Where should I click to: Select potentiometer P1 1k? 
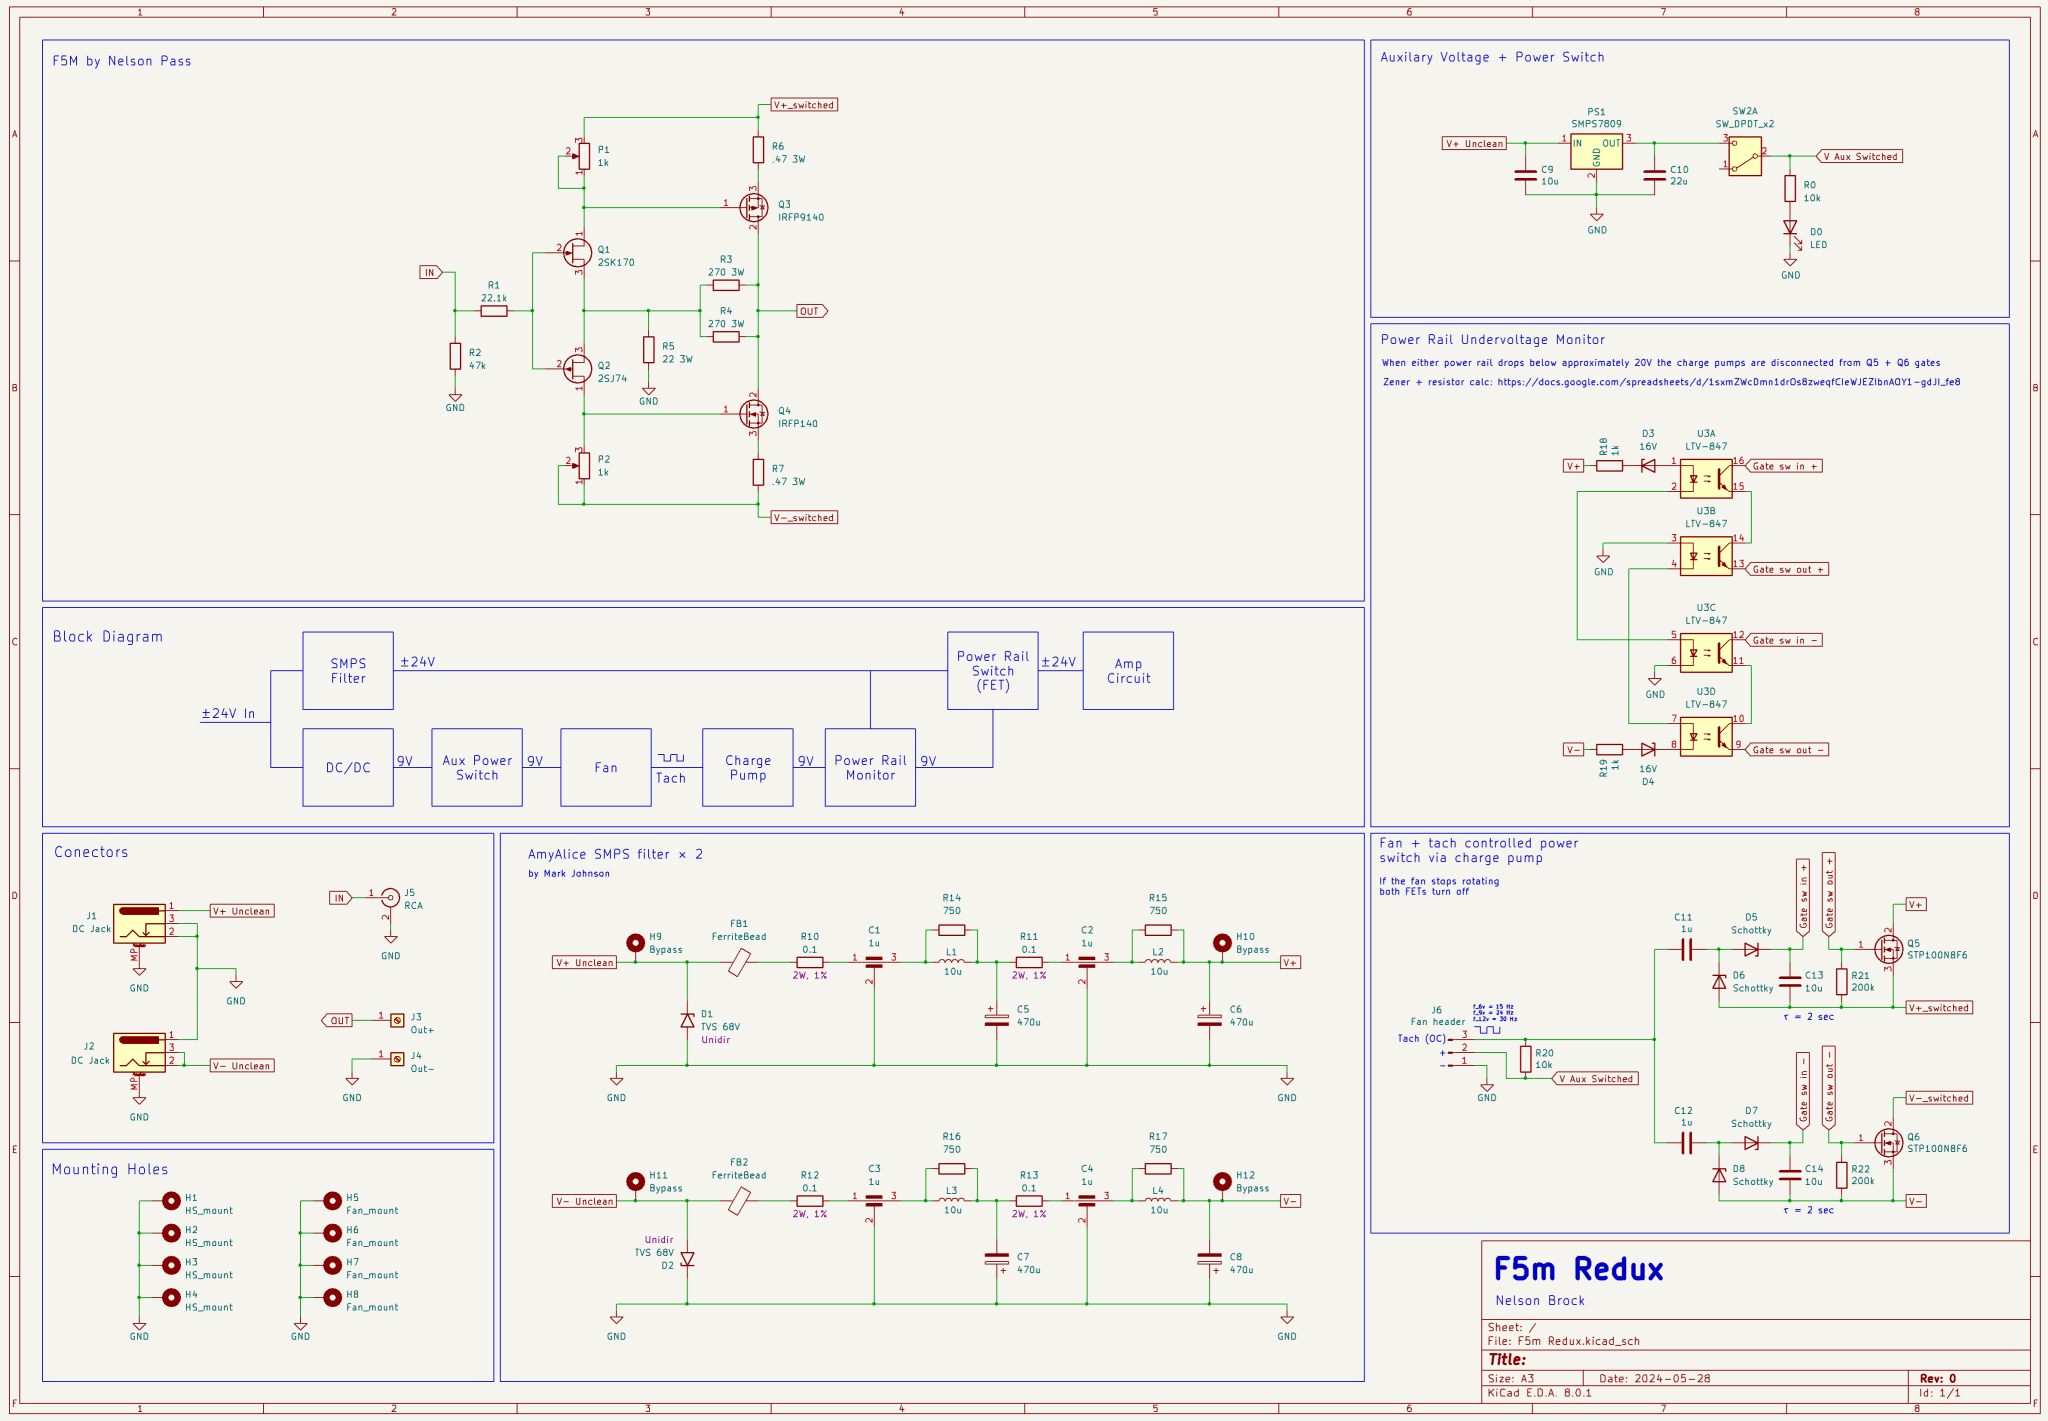583,156
